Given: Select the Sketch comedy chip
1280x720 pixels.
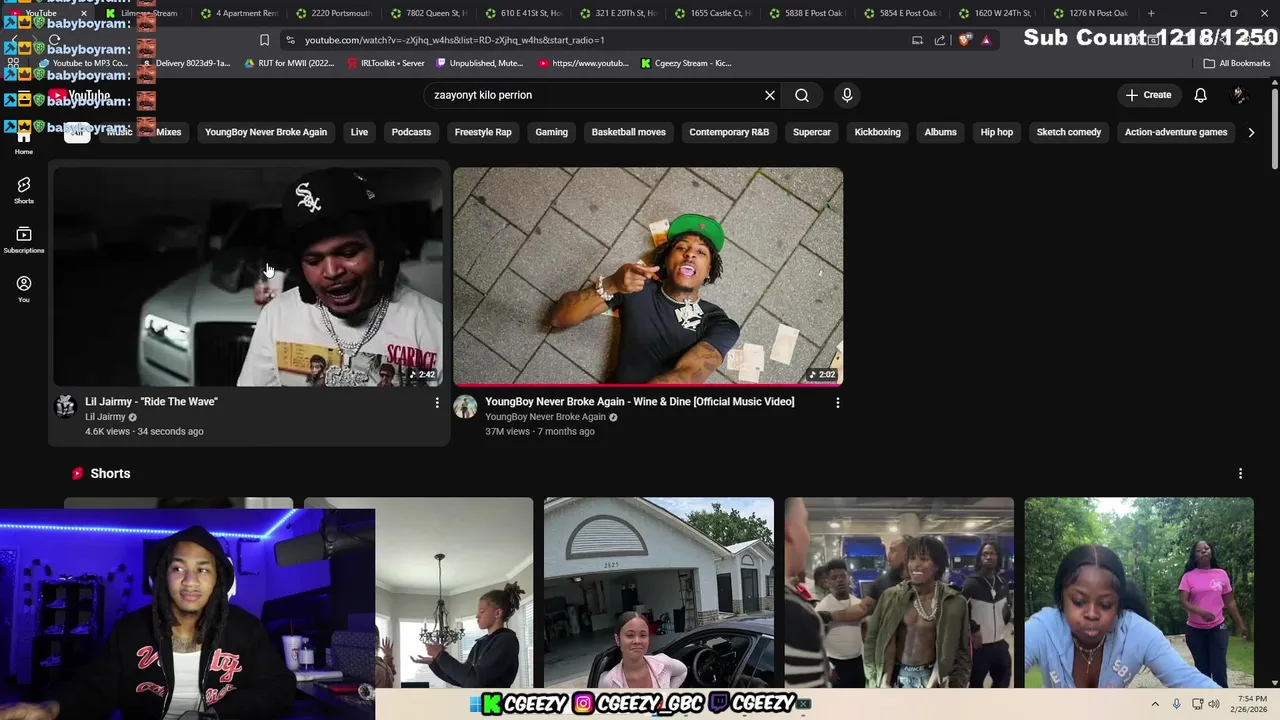Looking at the screenshot, I should coord(1069,132).
